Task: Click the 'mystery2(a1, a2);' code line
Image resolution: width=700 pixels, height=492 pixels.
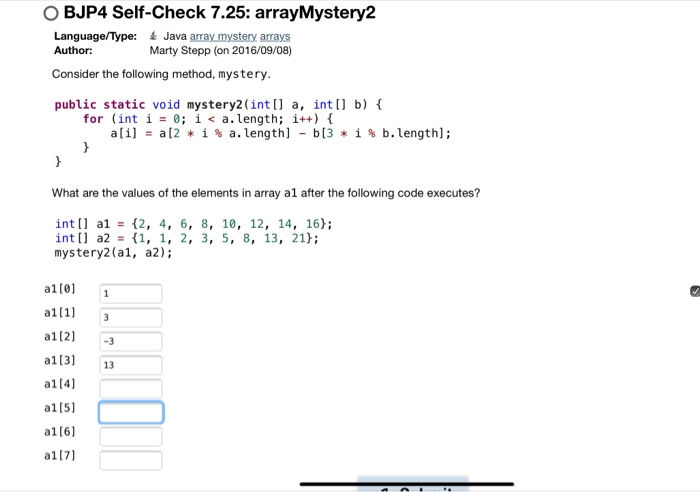Action: tap(113, 253)
